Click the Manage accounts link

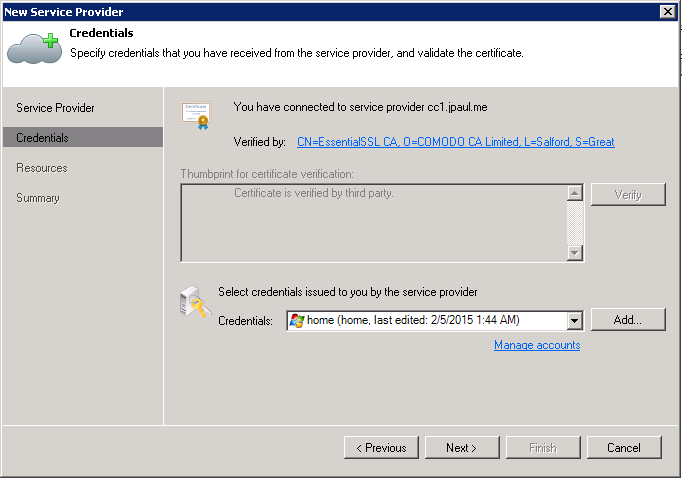click(537, 345)
